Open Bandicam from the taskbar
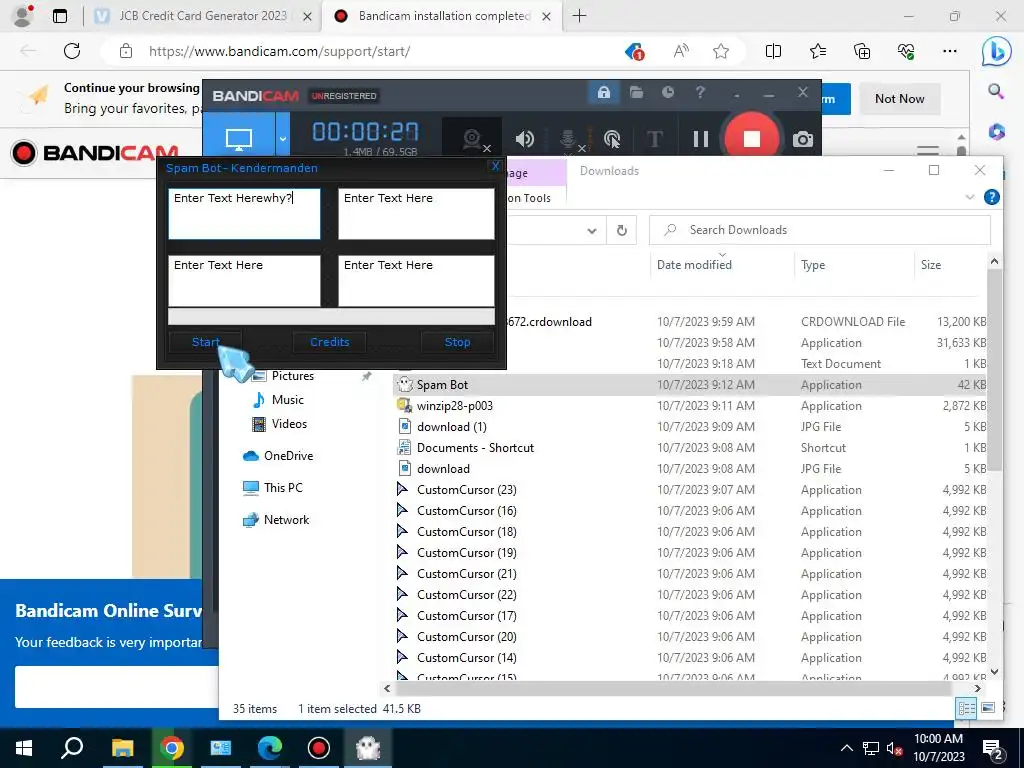This screenshot has height=768, width=1024. tap(319, 748)
